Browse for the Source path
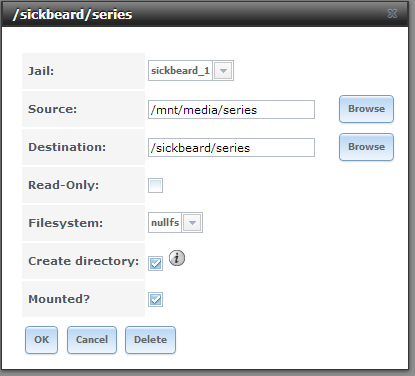415x376 pixels. [x=366, y=109]
